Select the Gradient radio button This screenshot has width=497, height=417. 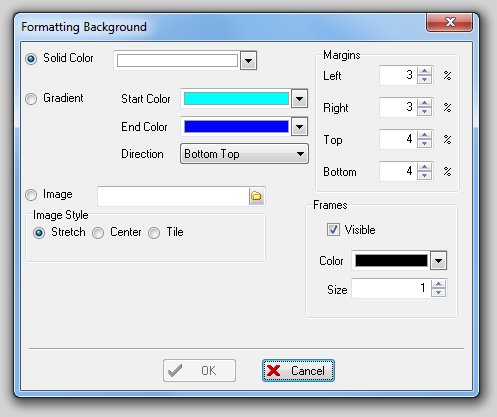tap(31, 99)
